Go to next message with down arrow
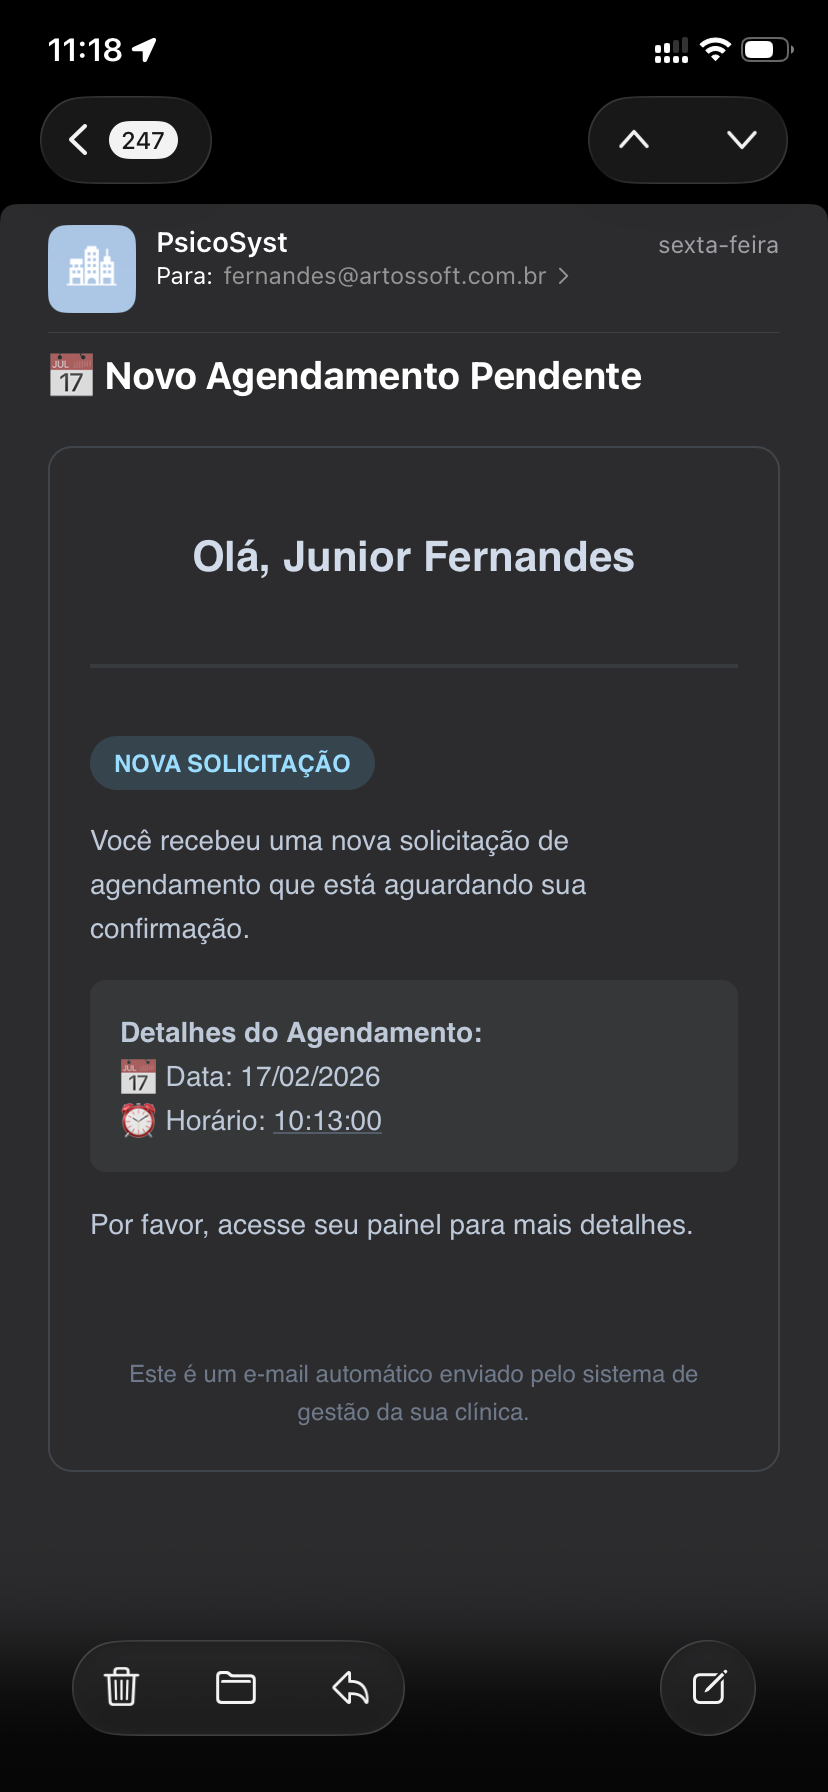Image resolution: width=828 pixels, height=1792 pixels. 741,140
